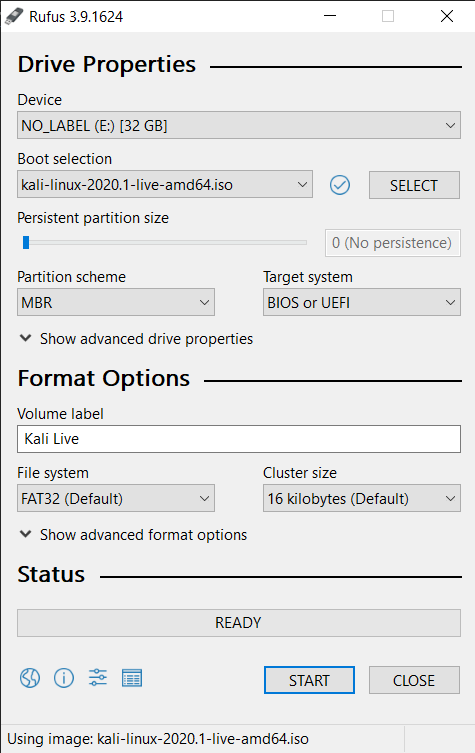Expand advanced drive properties

click(x=136, y=339)
